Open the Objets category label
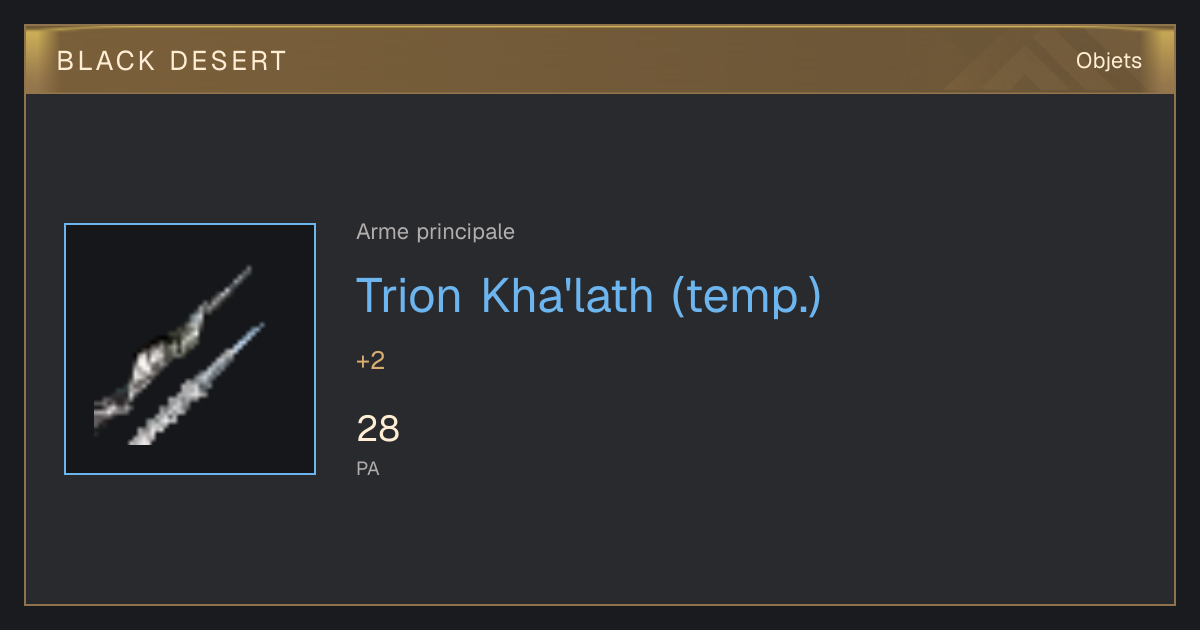 [x=1108, y=61]
